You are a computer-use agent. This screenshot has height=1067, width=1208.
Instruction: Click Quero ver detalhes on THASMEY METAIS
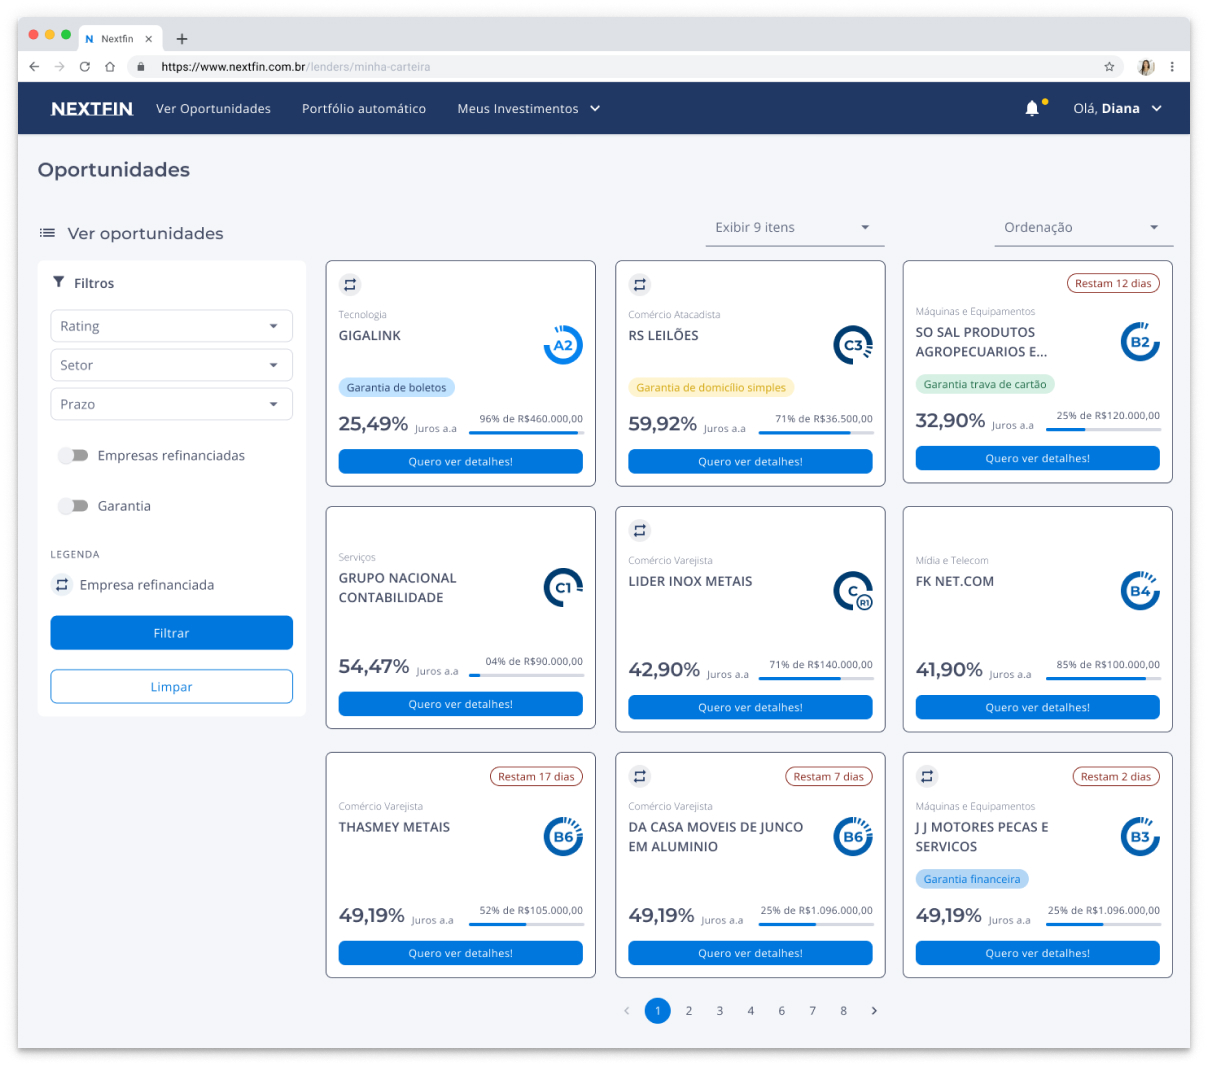coord(460,953)
